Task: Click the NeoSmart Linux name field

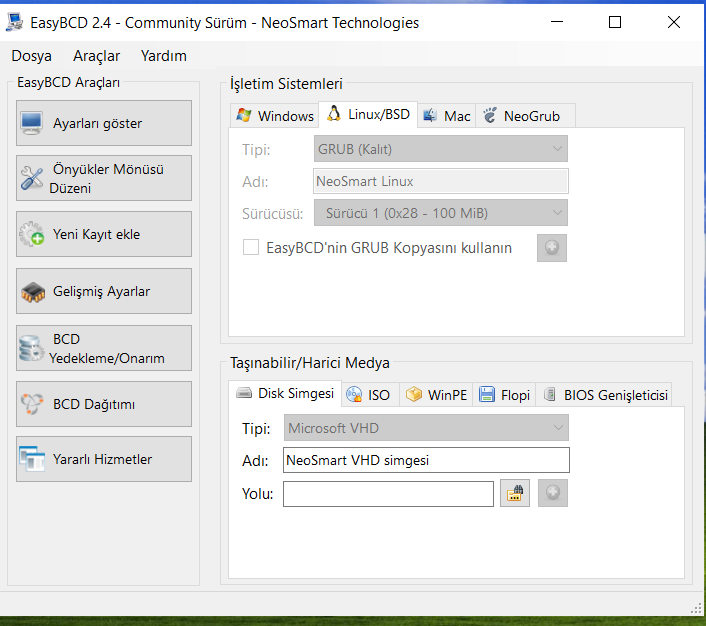Action: click(441, 181)
